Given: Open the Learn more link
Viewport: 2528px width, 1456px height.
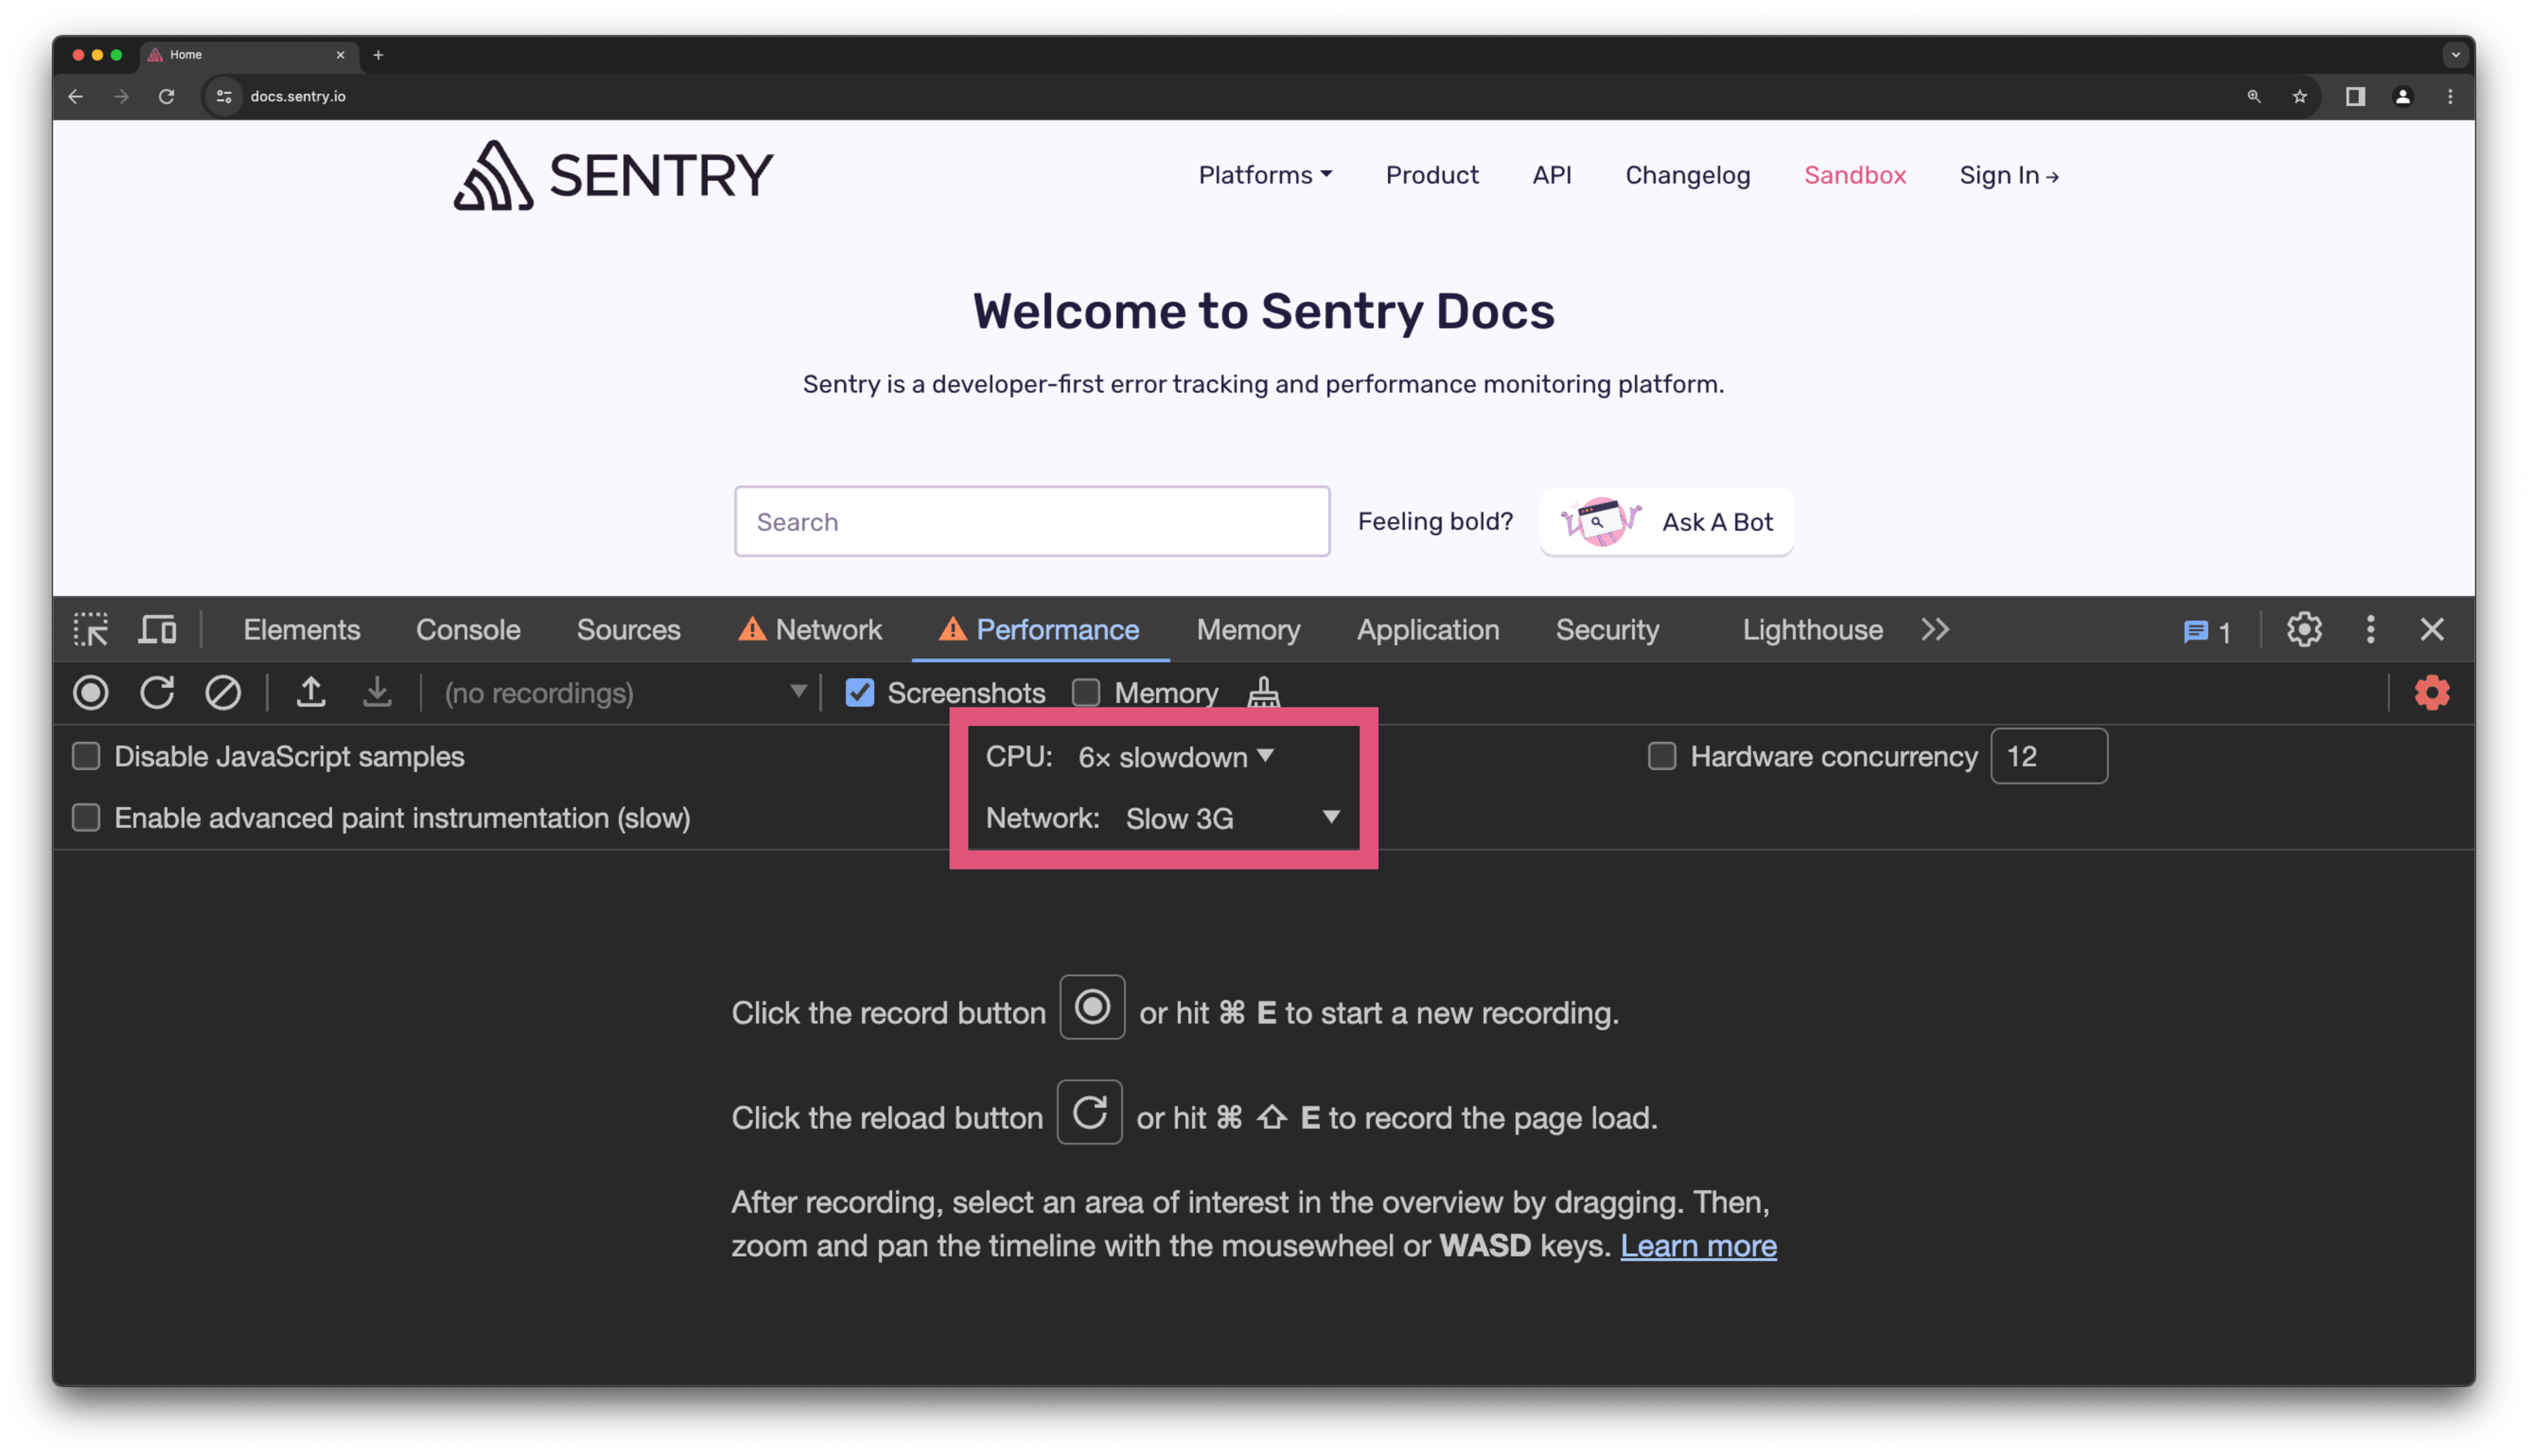Looking at the screenshot, I should [x=1698, y=1246].
